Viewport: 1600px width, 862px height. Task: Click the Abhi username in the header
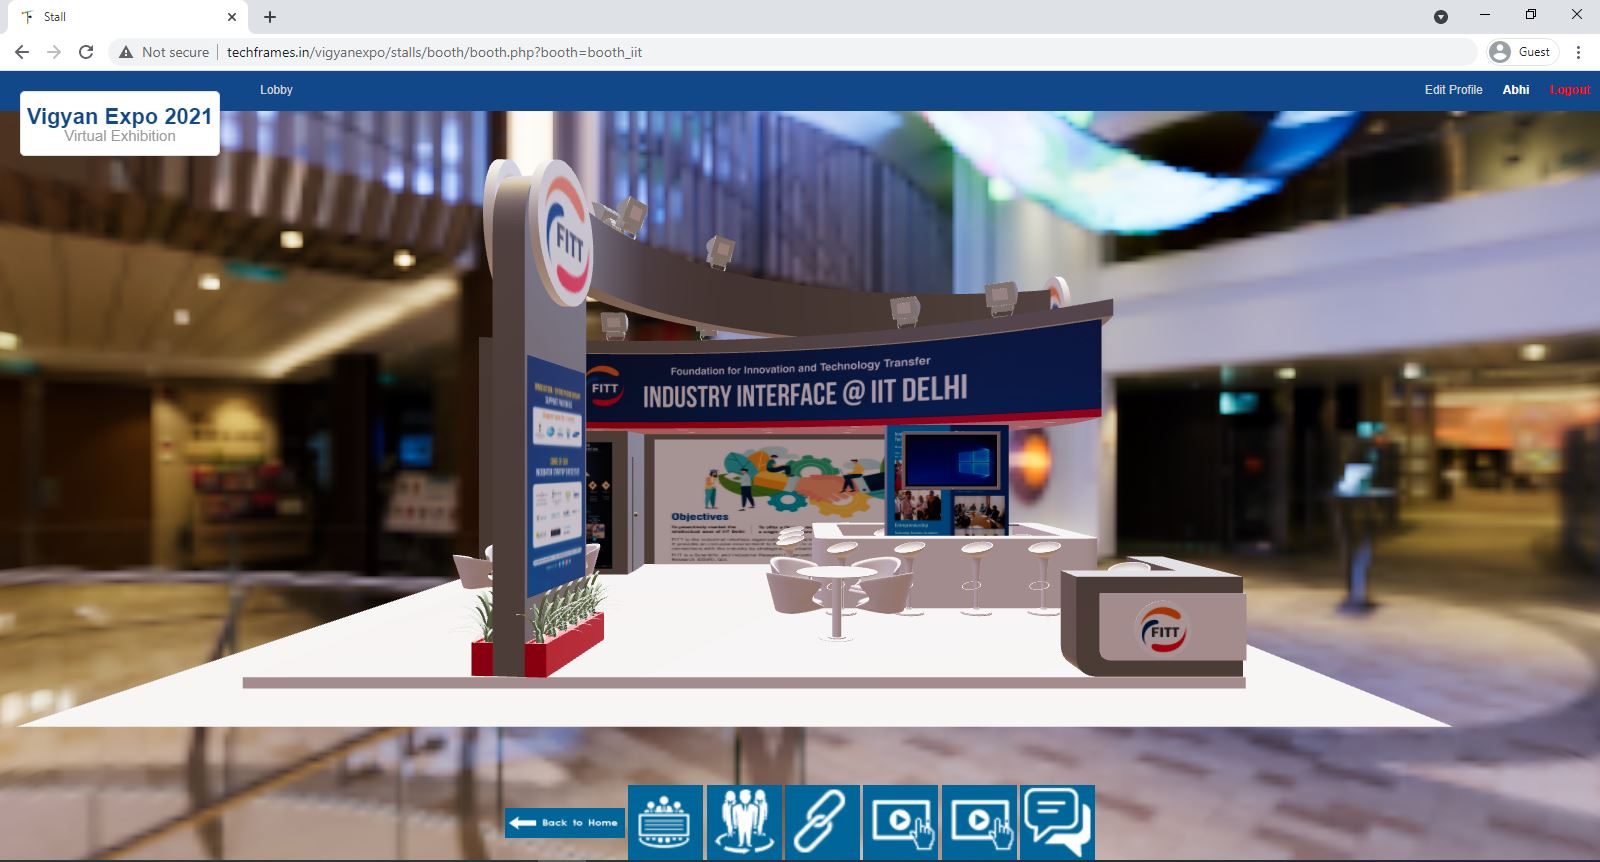tap(1515, 90)
